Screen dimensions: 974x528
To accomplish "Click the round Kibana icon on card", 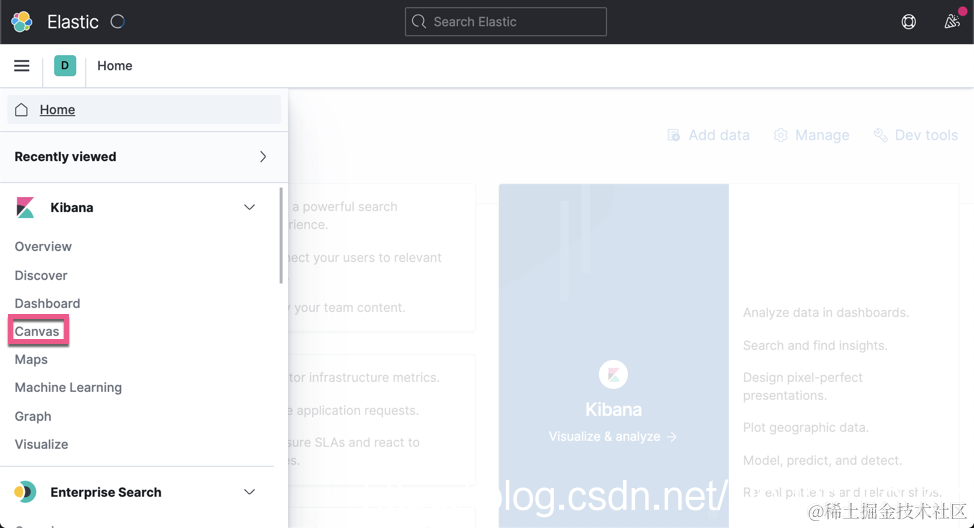I will click(x=613, y=375).
